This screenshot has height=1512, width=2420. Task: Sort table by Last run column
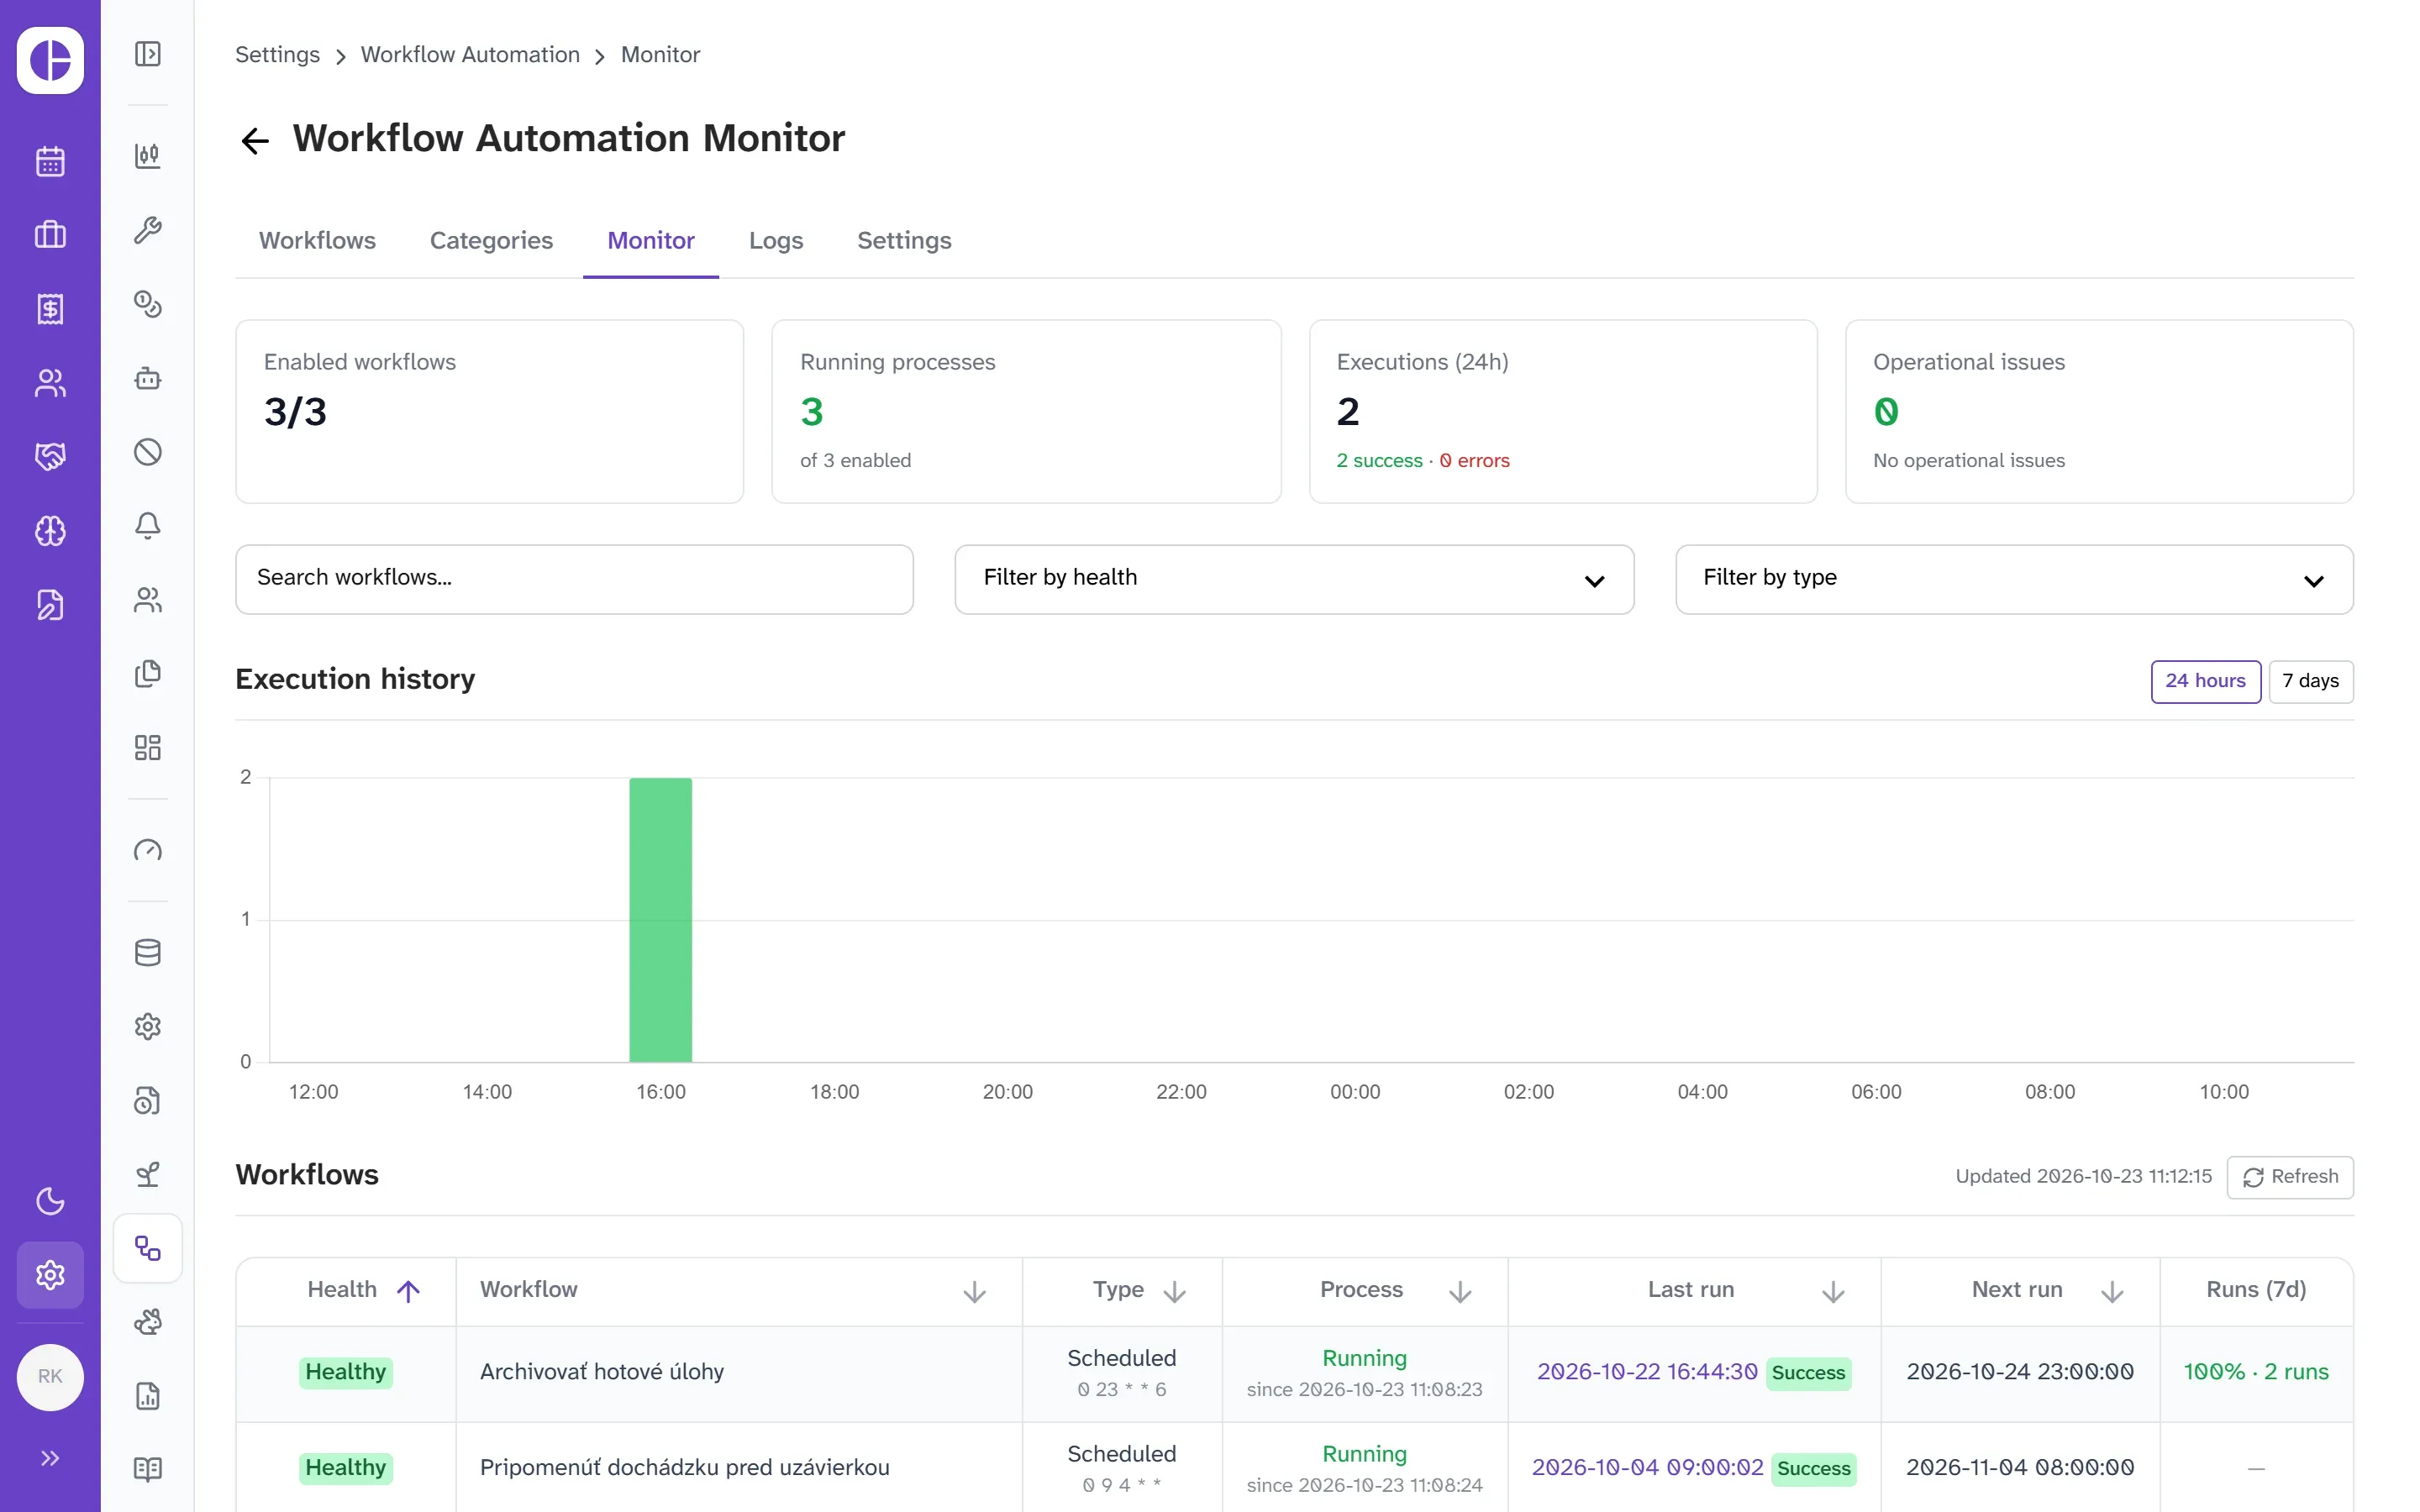pos(1832,1292)
